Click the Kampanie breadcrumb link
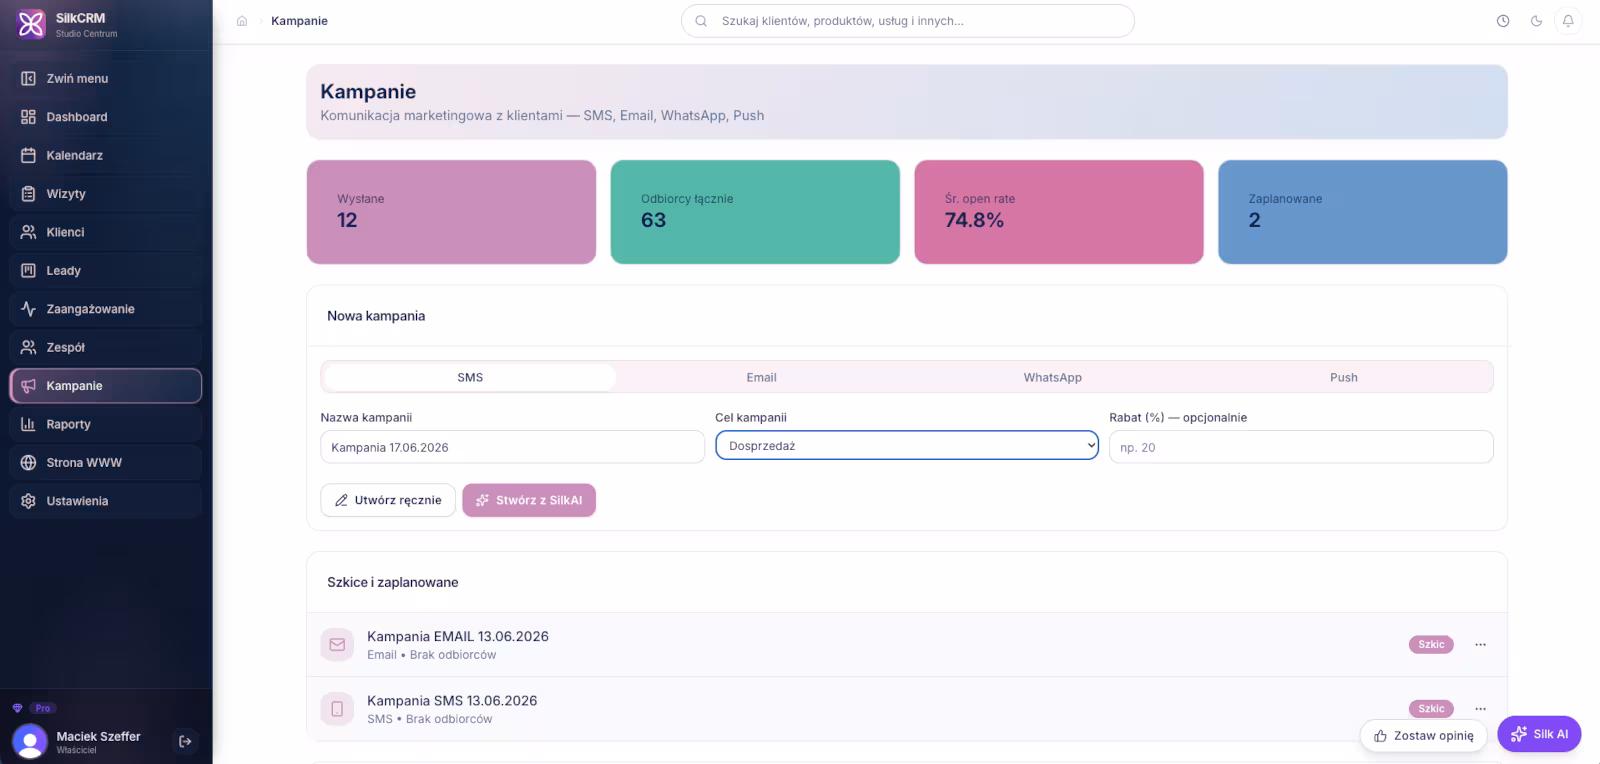The width and height of the screenshot is (1600, 764). (x=299, y=21)
